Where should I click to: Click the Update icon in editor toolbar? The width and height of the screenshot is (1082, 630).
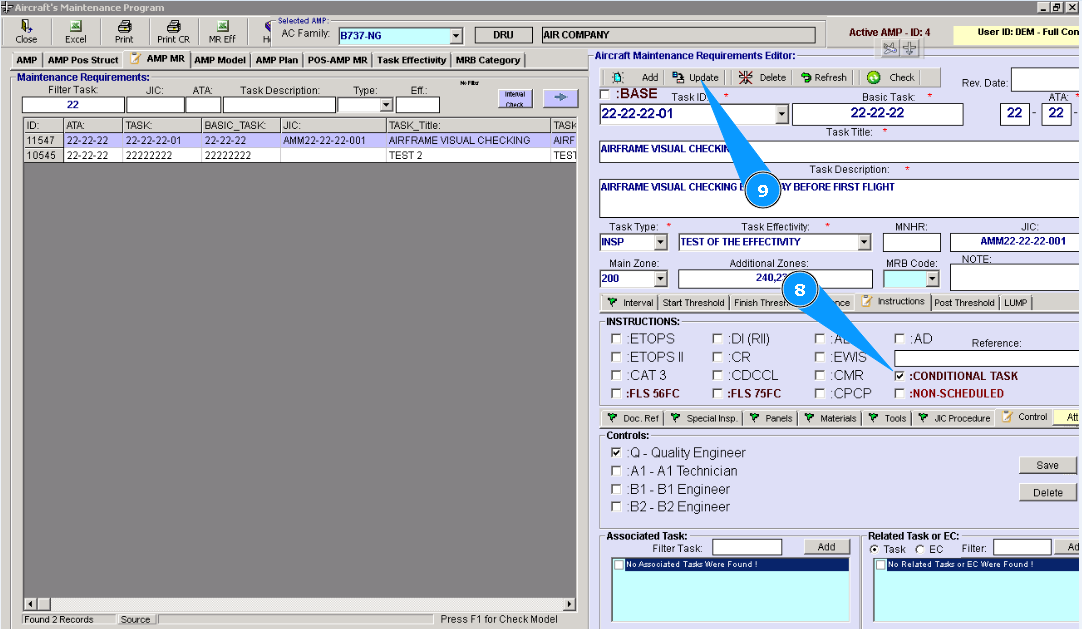pyautogui.click(x=678, y=77)
